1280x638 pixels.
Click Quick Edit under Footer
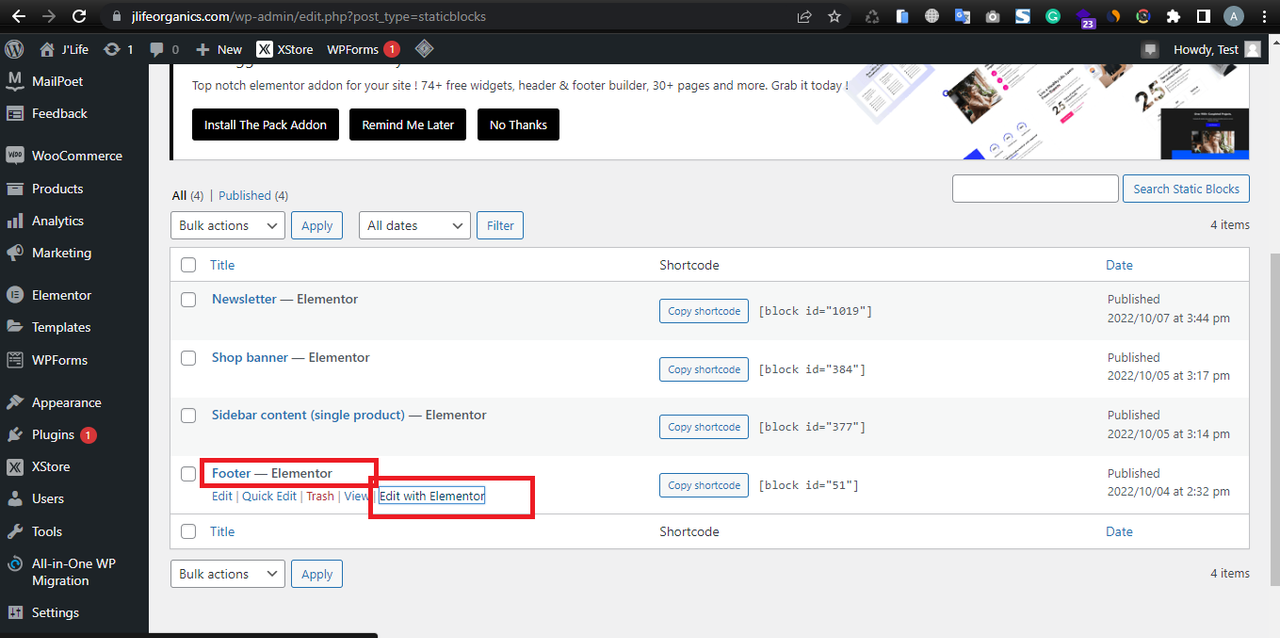[269, 496]
